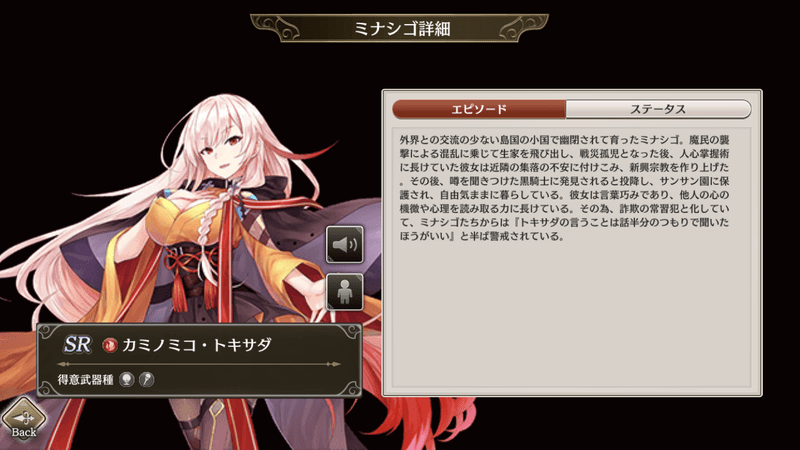Tap the right ornament of title banner
The width and height of the screenshot is (800, 450).
pyautogui.click(x=523, y=28)
